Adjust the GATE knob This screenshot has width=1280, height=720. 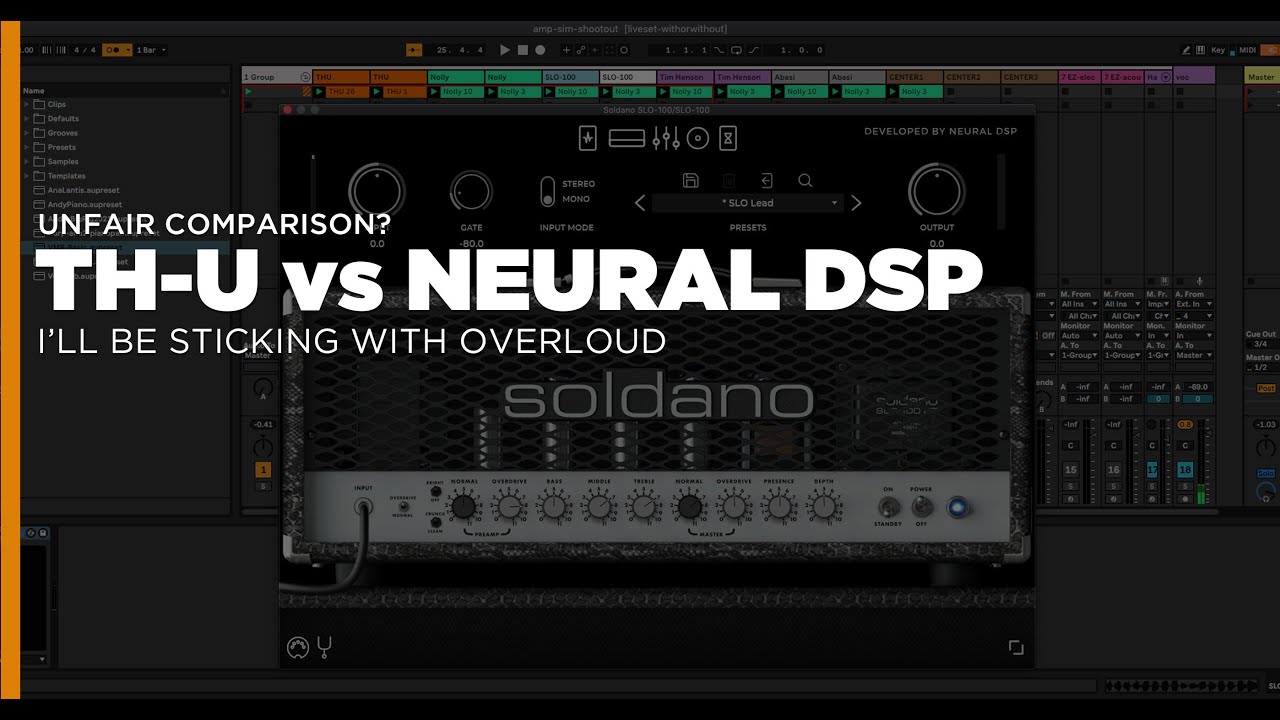coord(471,192)
